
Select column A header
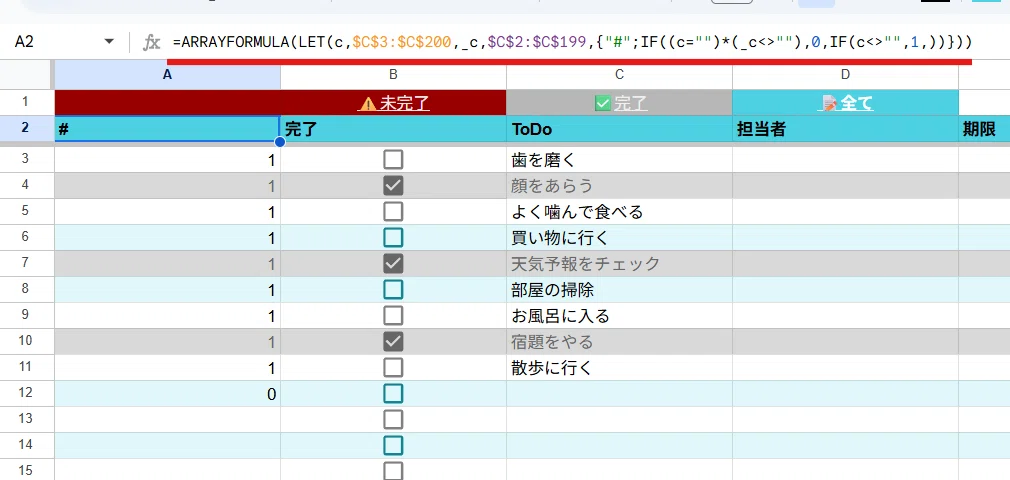point(167,75)
